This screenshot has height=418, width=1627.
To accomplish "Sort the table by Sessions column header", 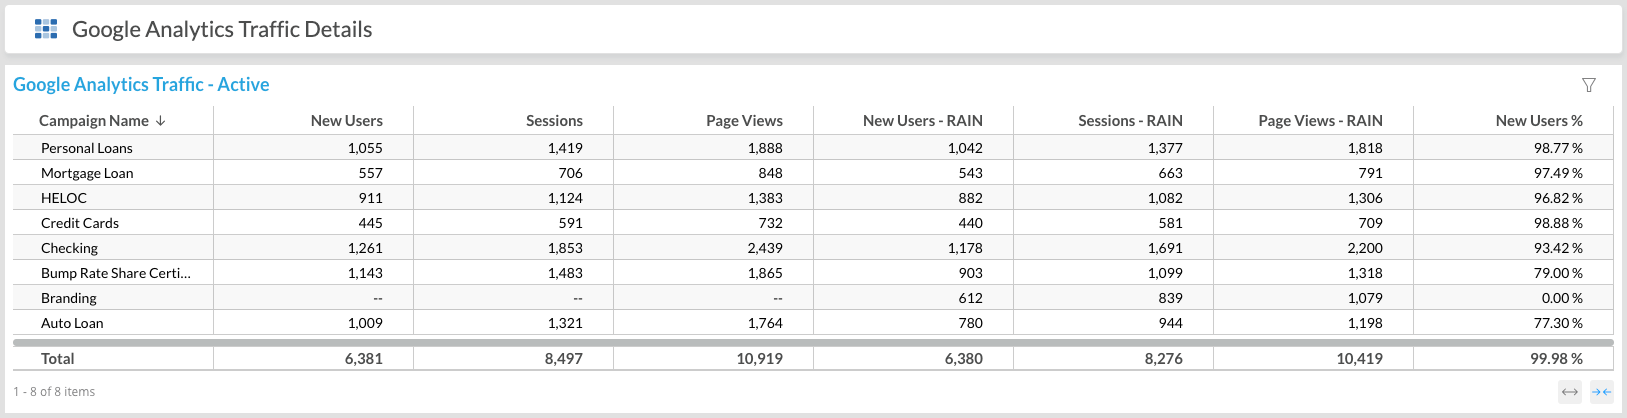I will click(554, 121).
